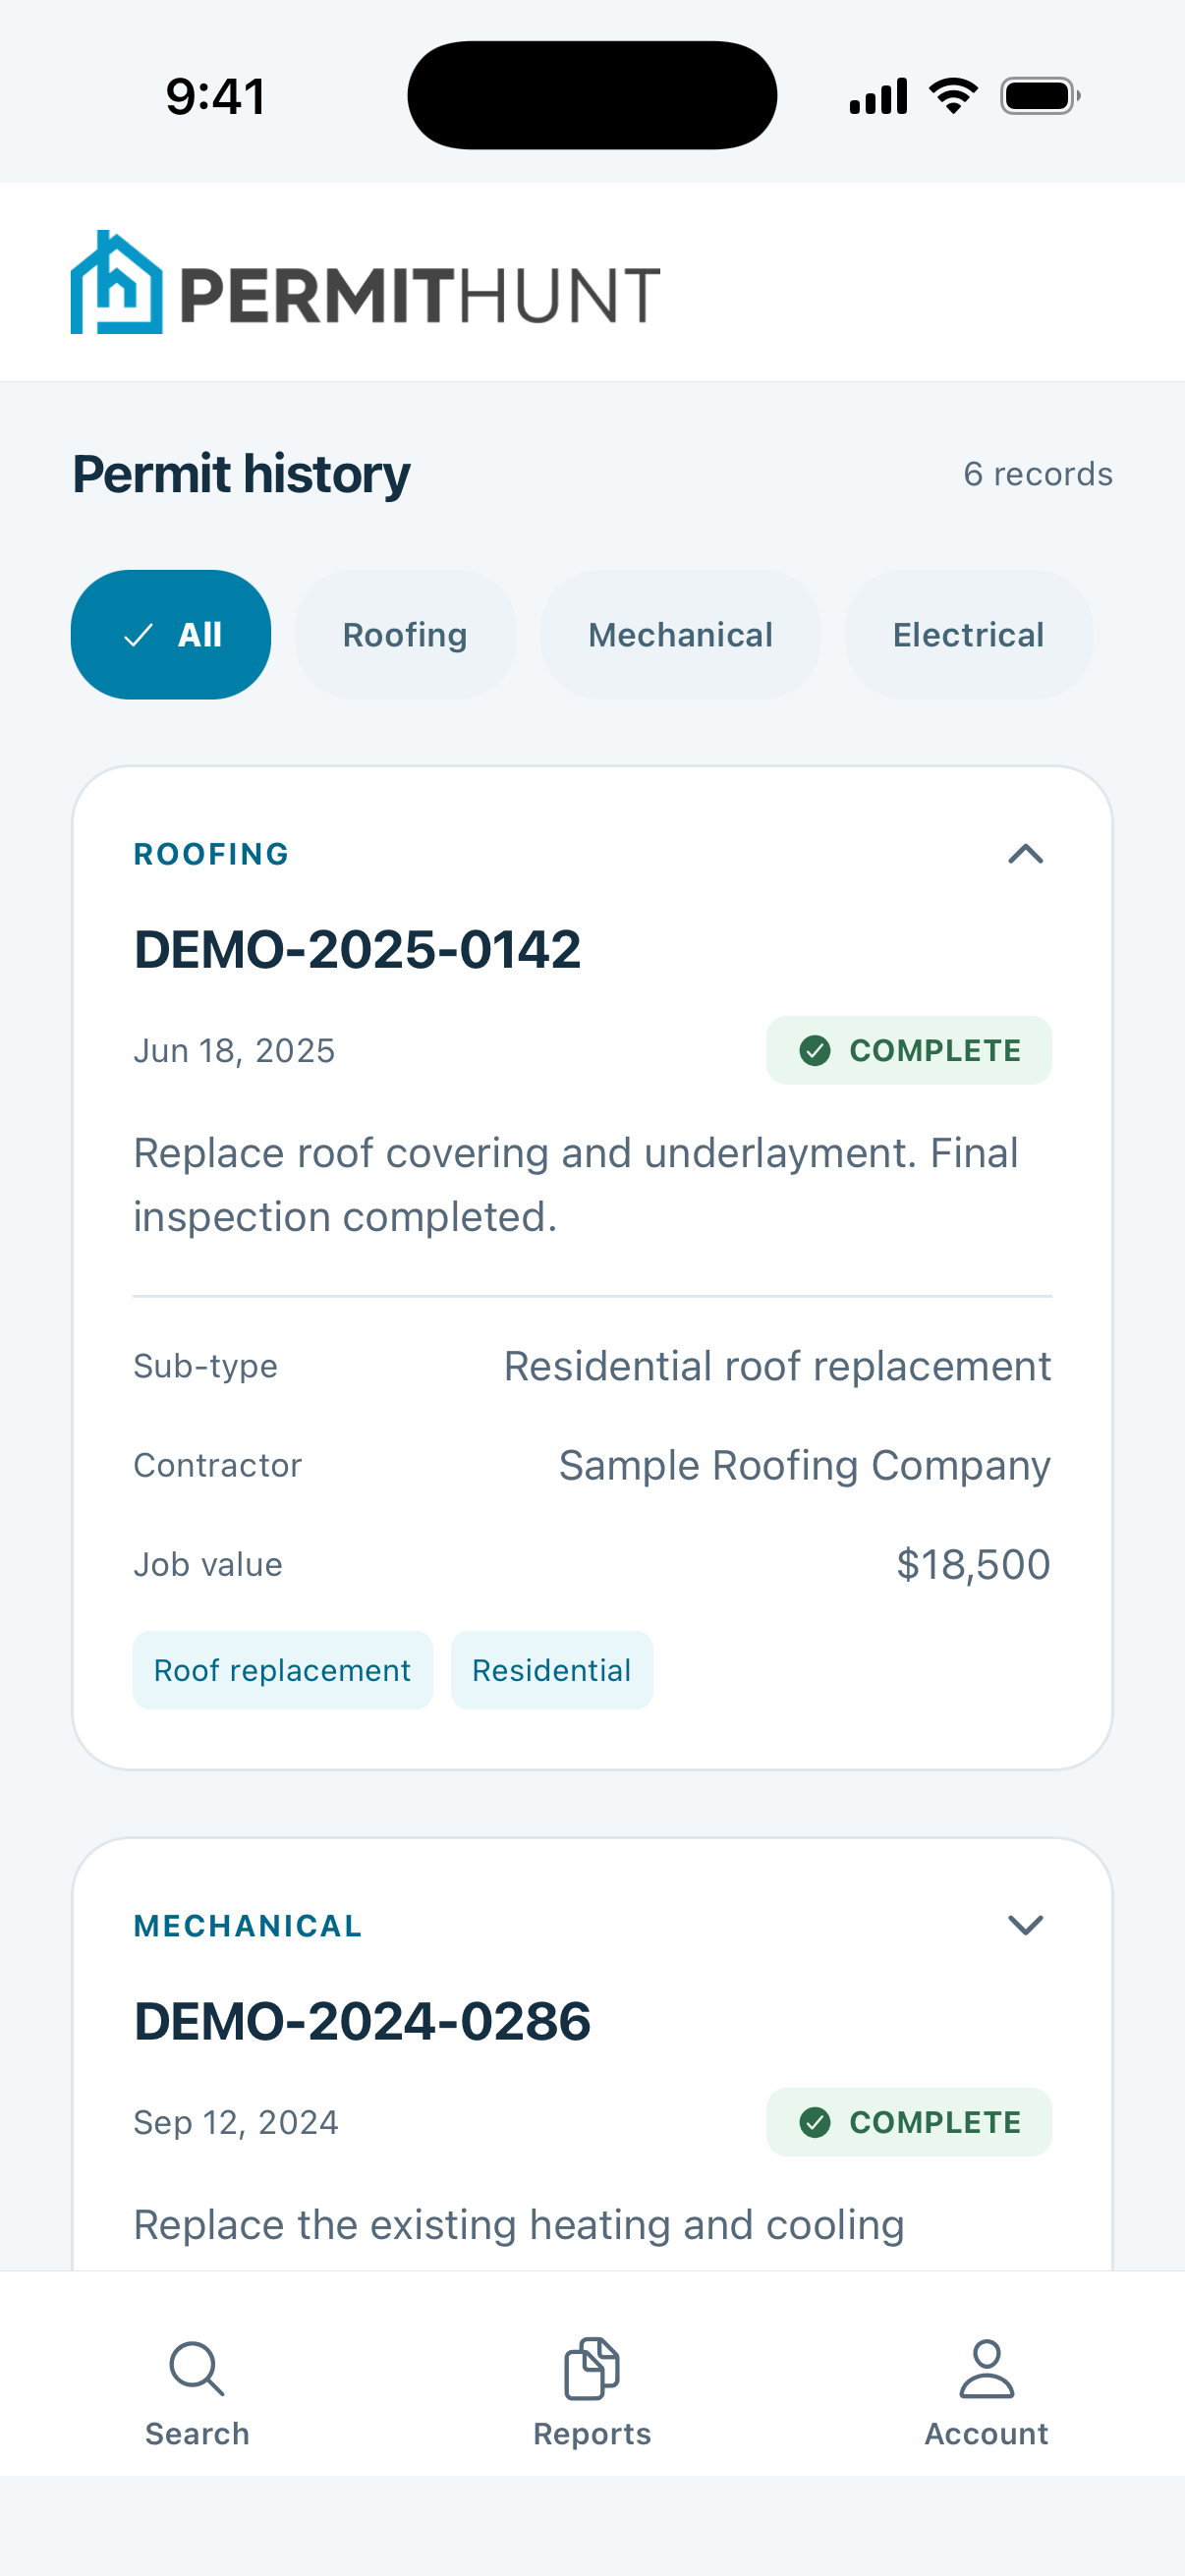1185x2576 pixels.
Task: Tap the $18,500 job value
Action: pyautogui.click(x=973, y=1564)
